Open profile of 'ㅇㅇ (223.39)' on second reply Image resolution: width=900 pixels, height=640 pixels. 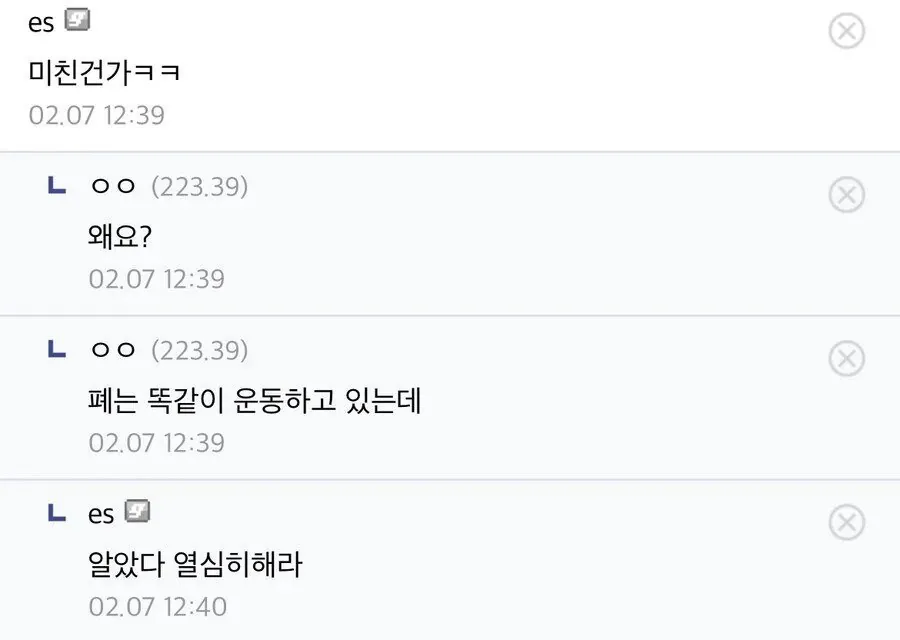click(x=114, y=350)
